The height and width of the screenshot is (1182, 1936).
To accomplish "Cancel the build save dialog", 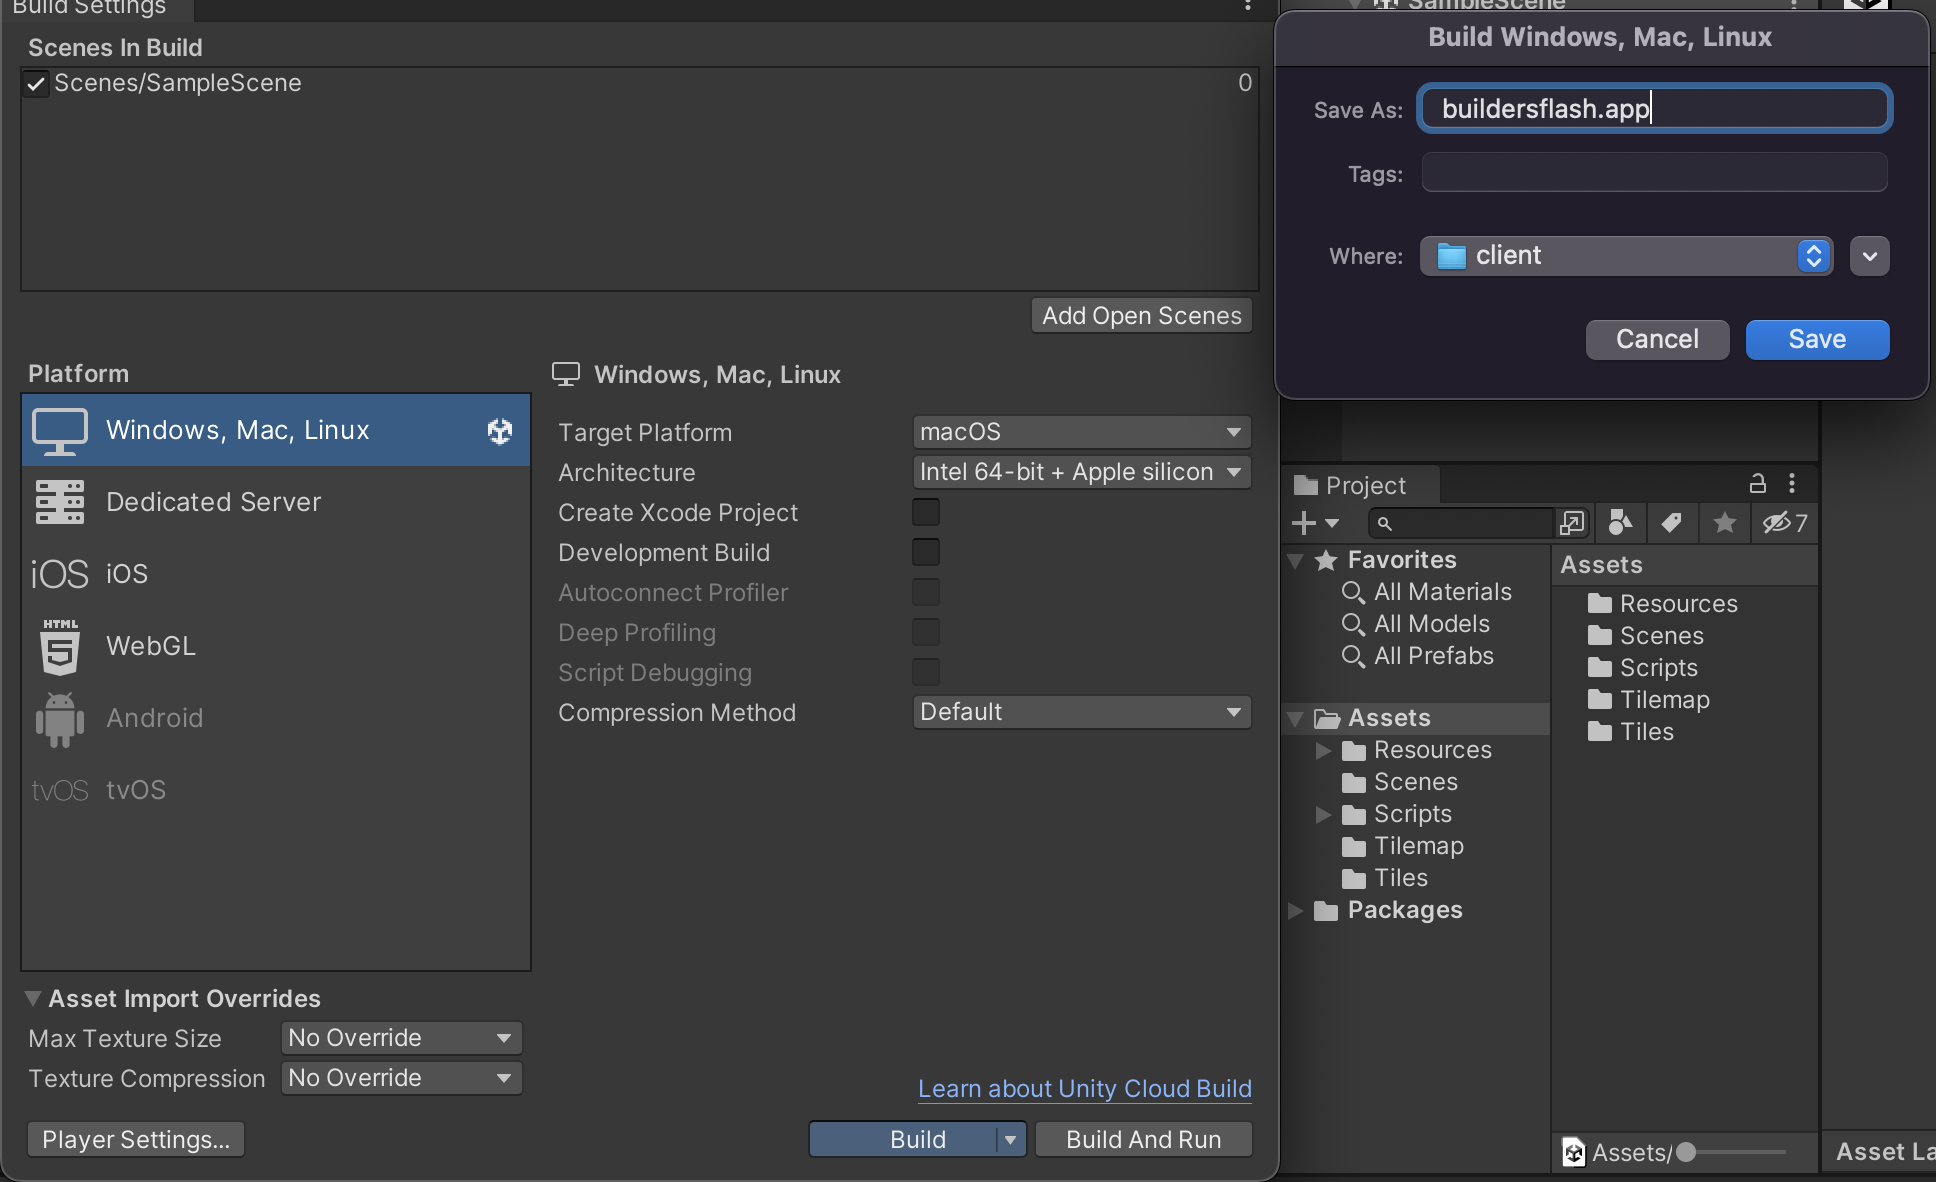I will point(1658,339).
